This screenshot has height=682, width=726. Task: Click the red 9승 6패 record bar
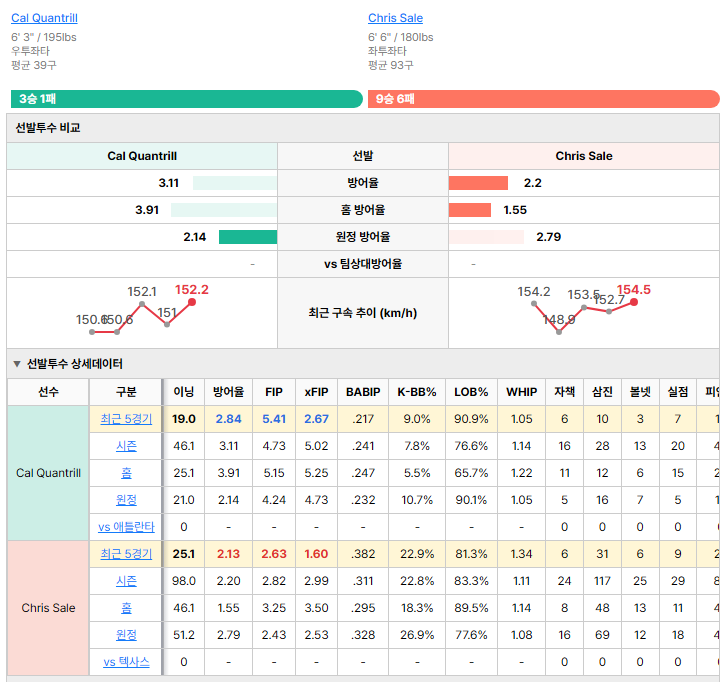pyautogui.click(x=544, y=99)
